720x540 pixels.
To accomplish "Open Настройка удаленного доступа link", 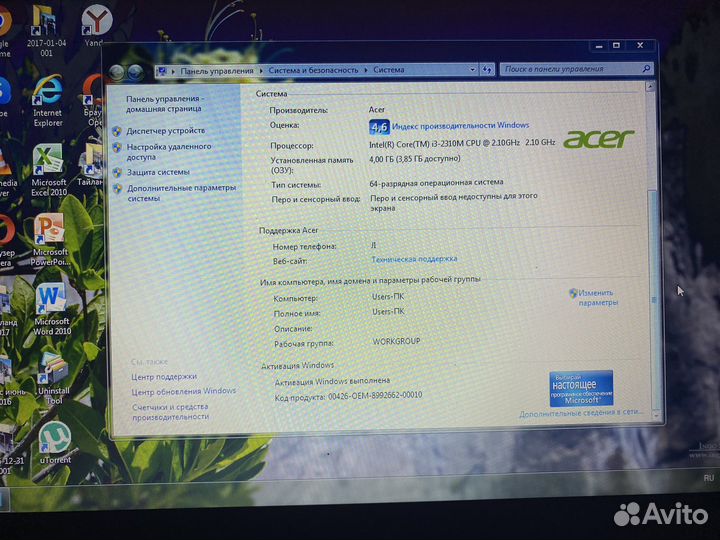I will click(x=169, y=152).
